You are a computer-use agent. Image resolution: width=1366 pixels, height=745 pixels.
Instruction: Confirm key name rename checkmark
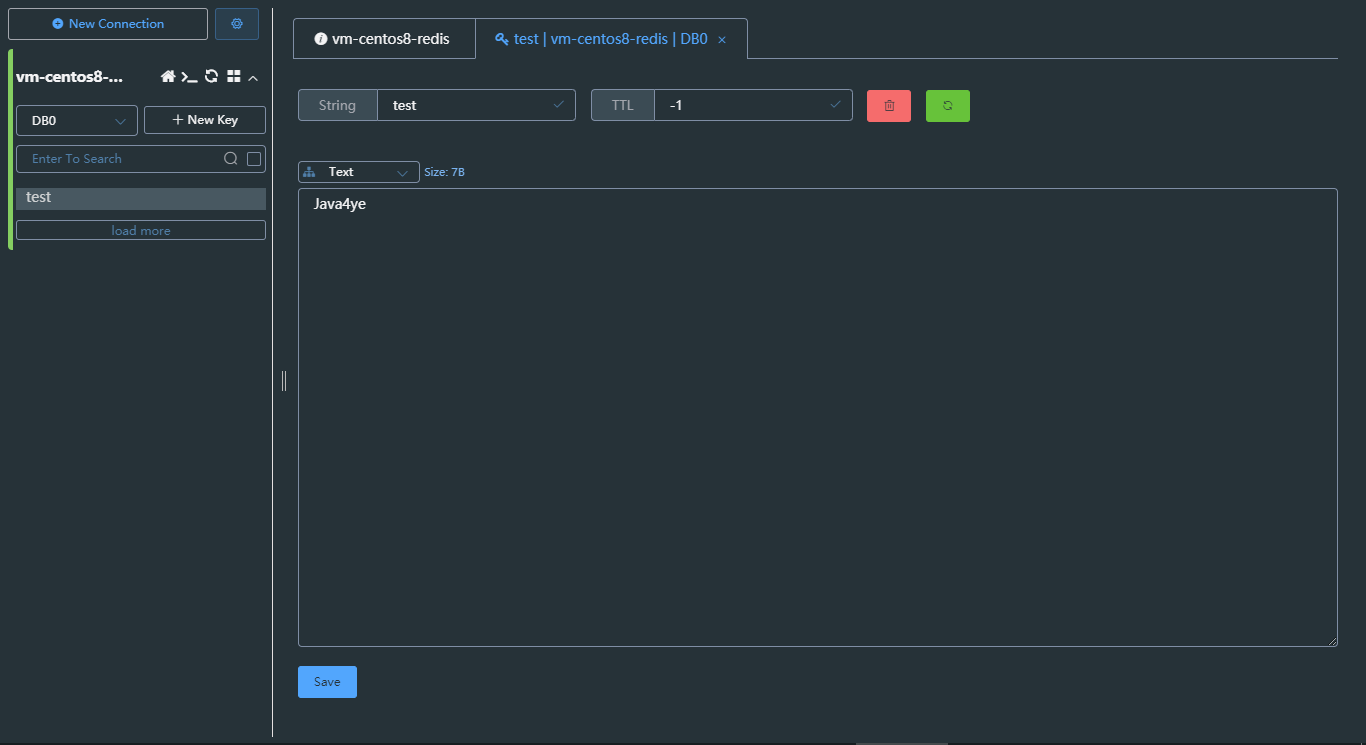[x=559, y=104]
